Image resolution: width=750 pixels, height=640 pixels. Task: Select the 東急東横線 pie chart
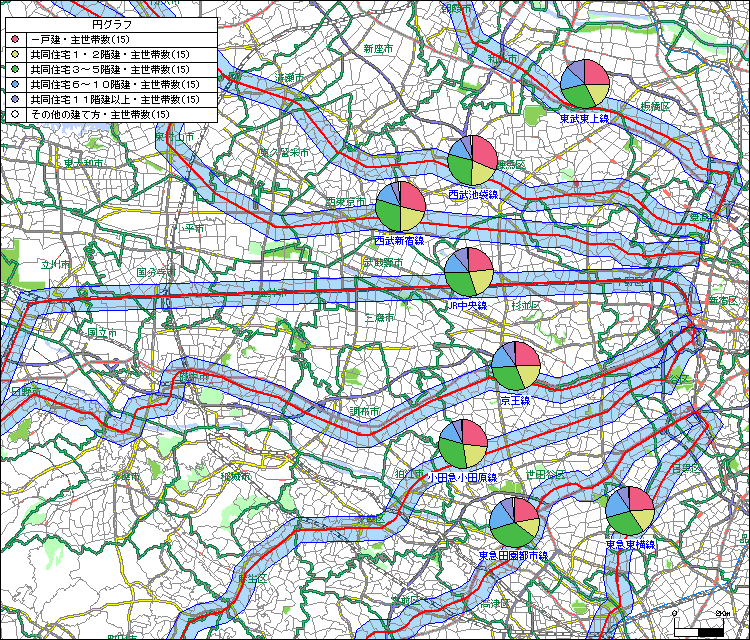click(x=630, y=511)
